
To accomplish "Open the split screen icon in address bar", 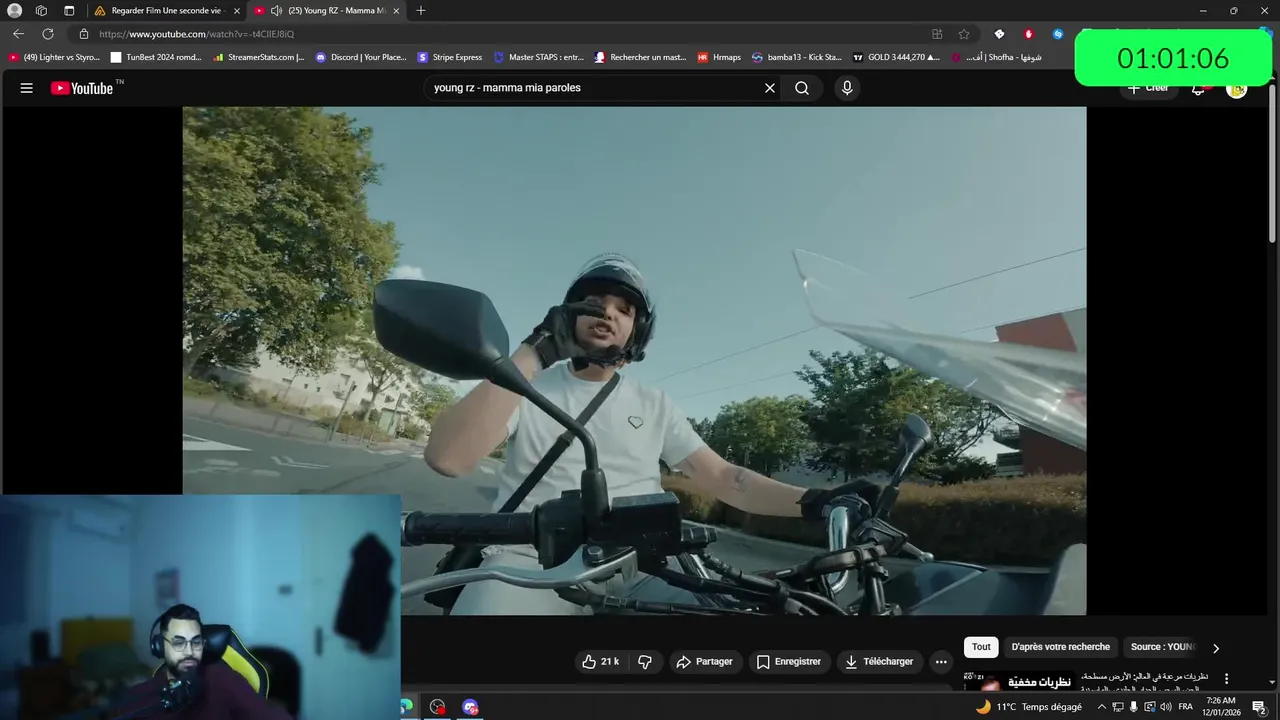I will pyautogui.click(x=937, y=33).
